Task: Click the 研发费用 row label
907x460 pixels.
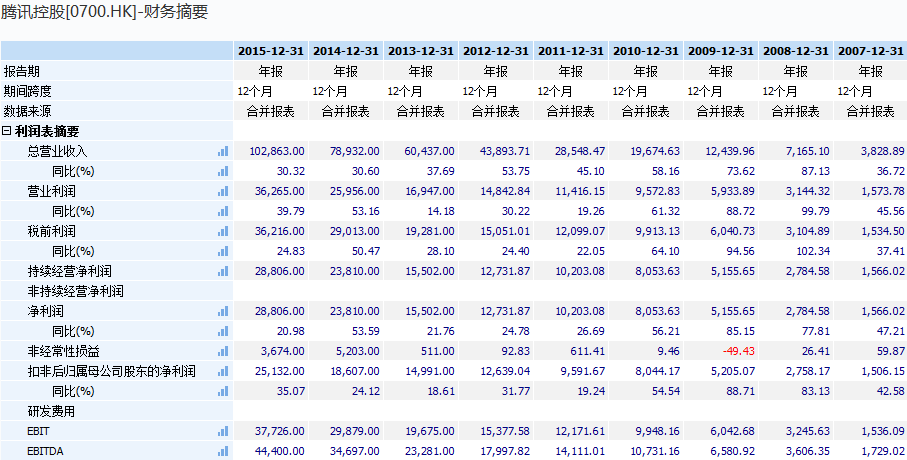Action: tap(51, 411)
